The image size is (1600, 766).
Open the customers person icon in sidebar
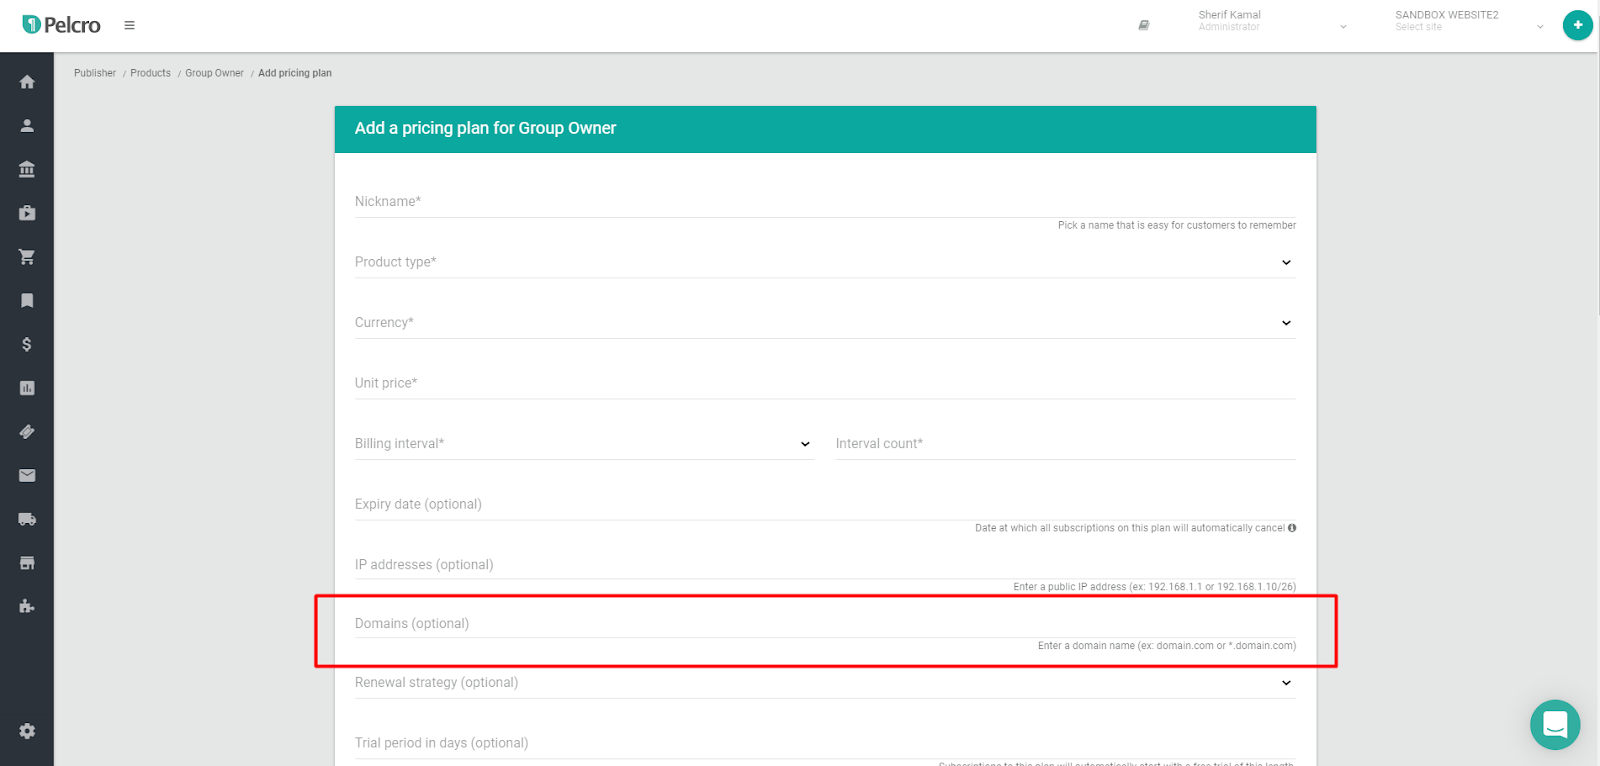coord(27,126)
